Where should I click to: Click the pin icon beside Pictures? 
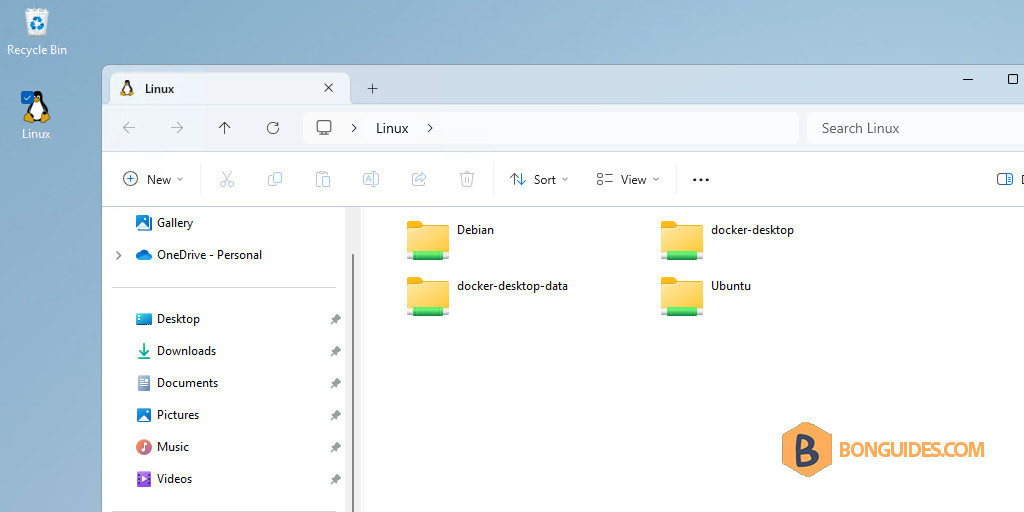coord(335,415)
